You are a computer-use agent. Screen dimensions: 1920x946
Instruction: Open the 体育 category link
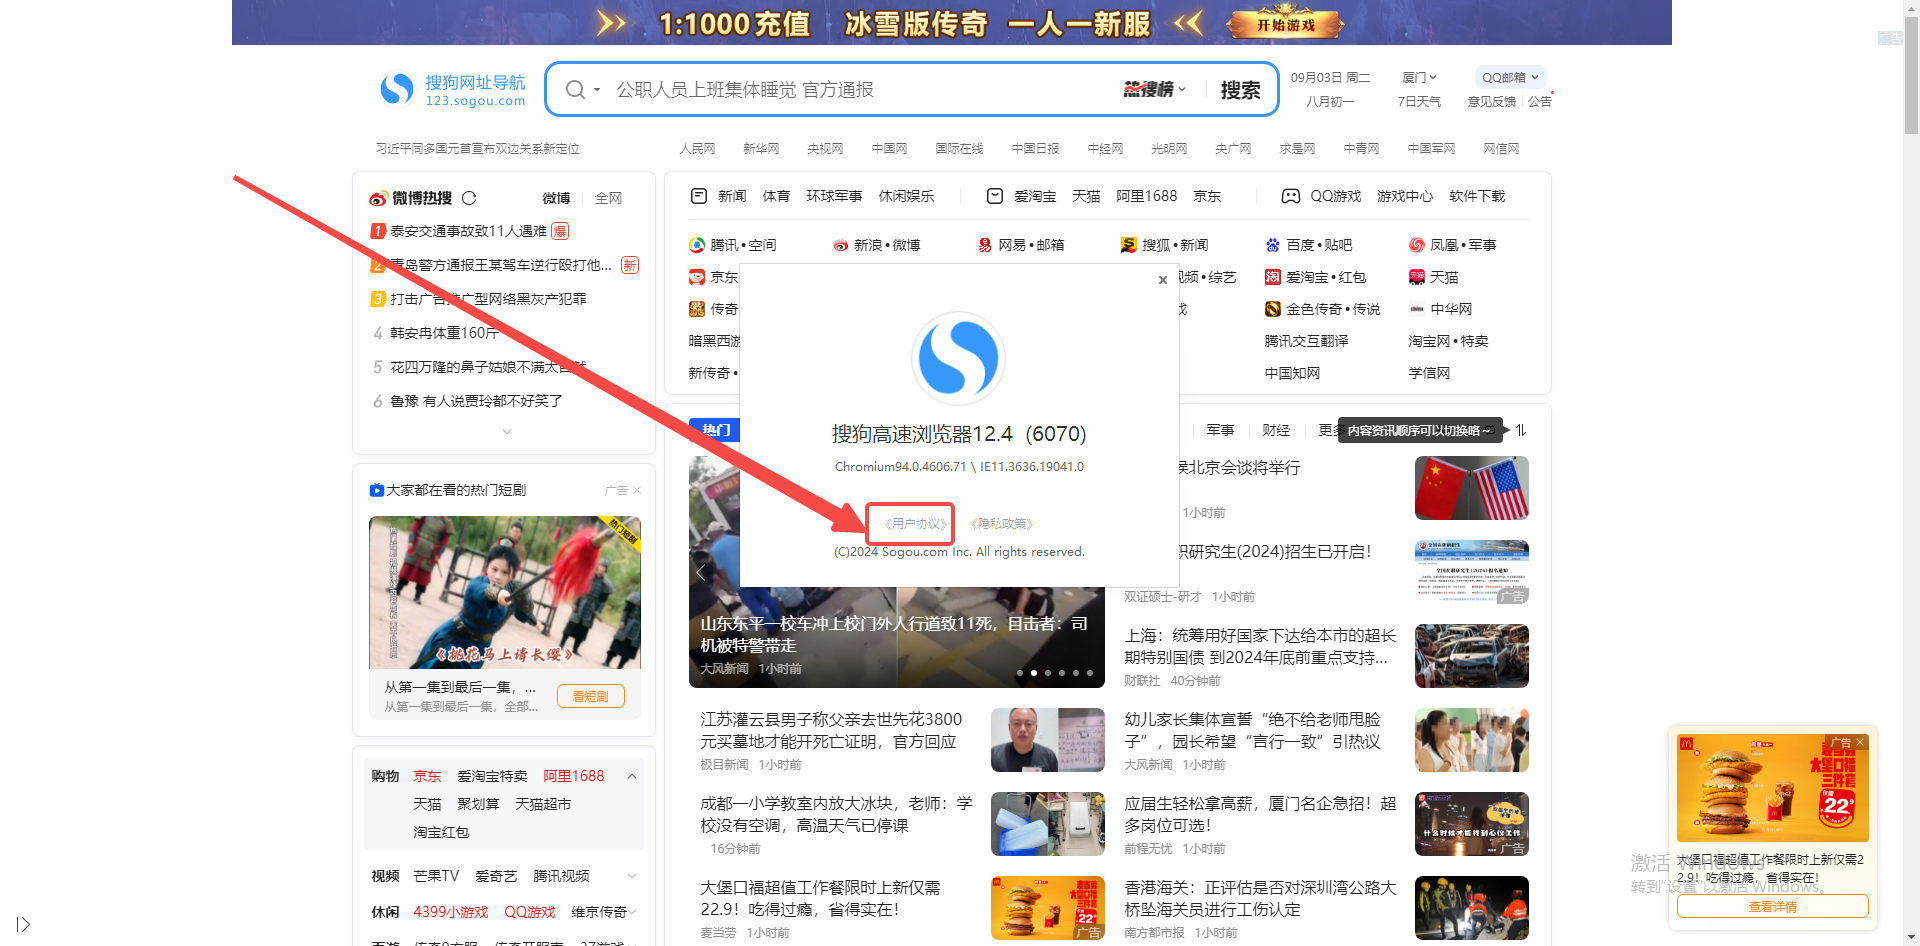tap(776, 196)
